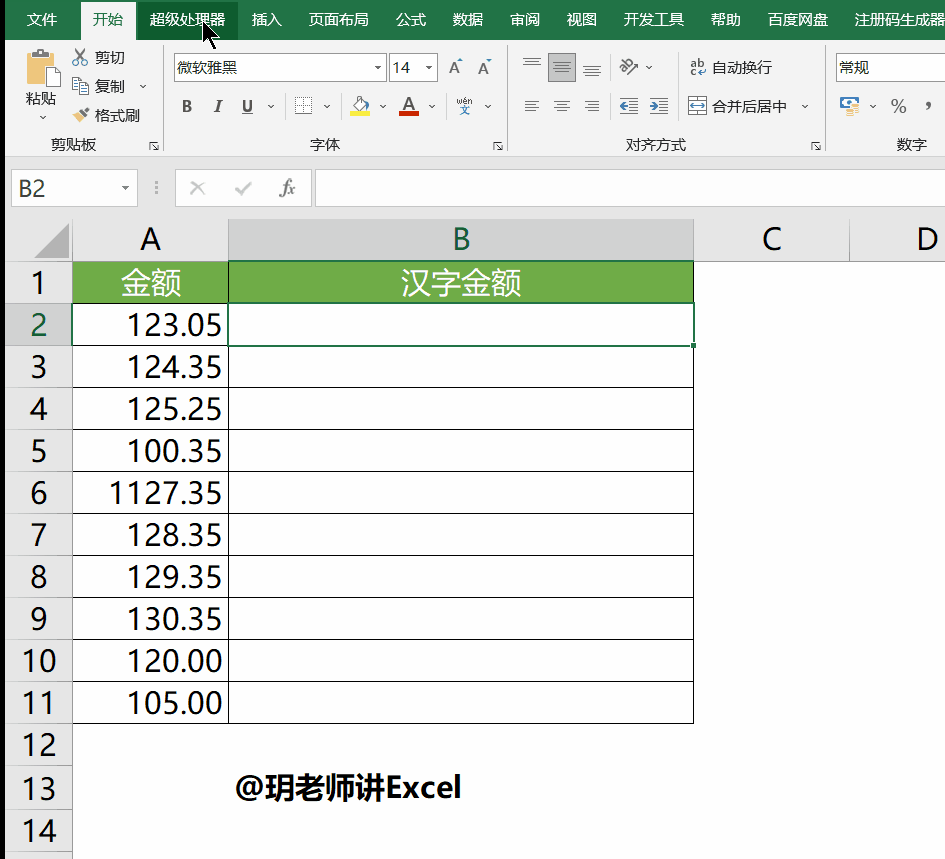Open Name Box dropdown arrow
945x859 pixels.
tap(125, 189)
